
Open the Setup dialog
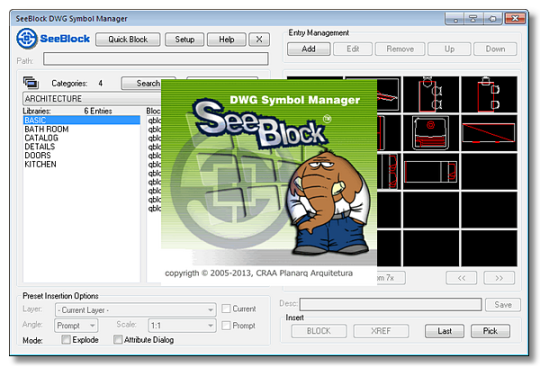tap(185, 40)
